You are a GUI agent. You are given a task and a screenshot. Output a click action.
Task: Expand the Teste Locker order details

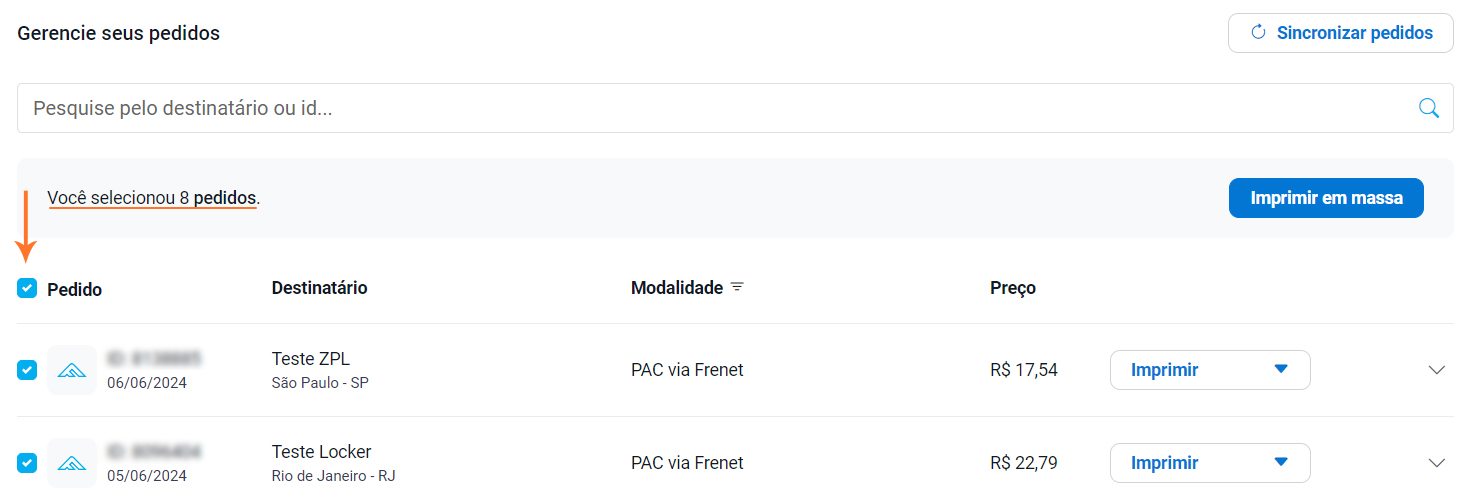1437,463
